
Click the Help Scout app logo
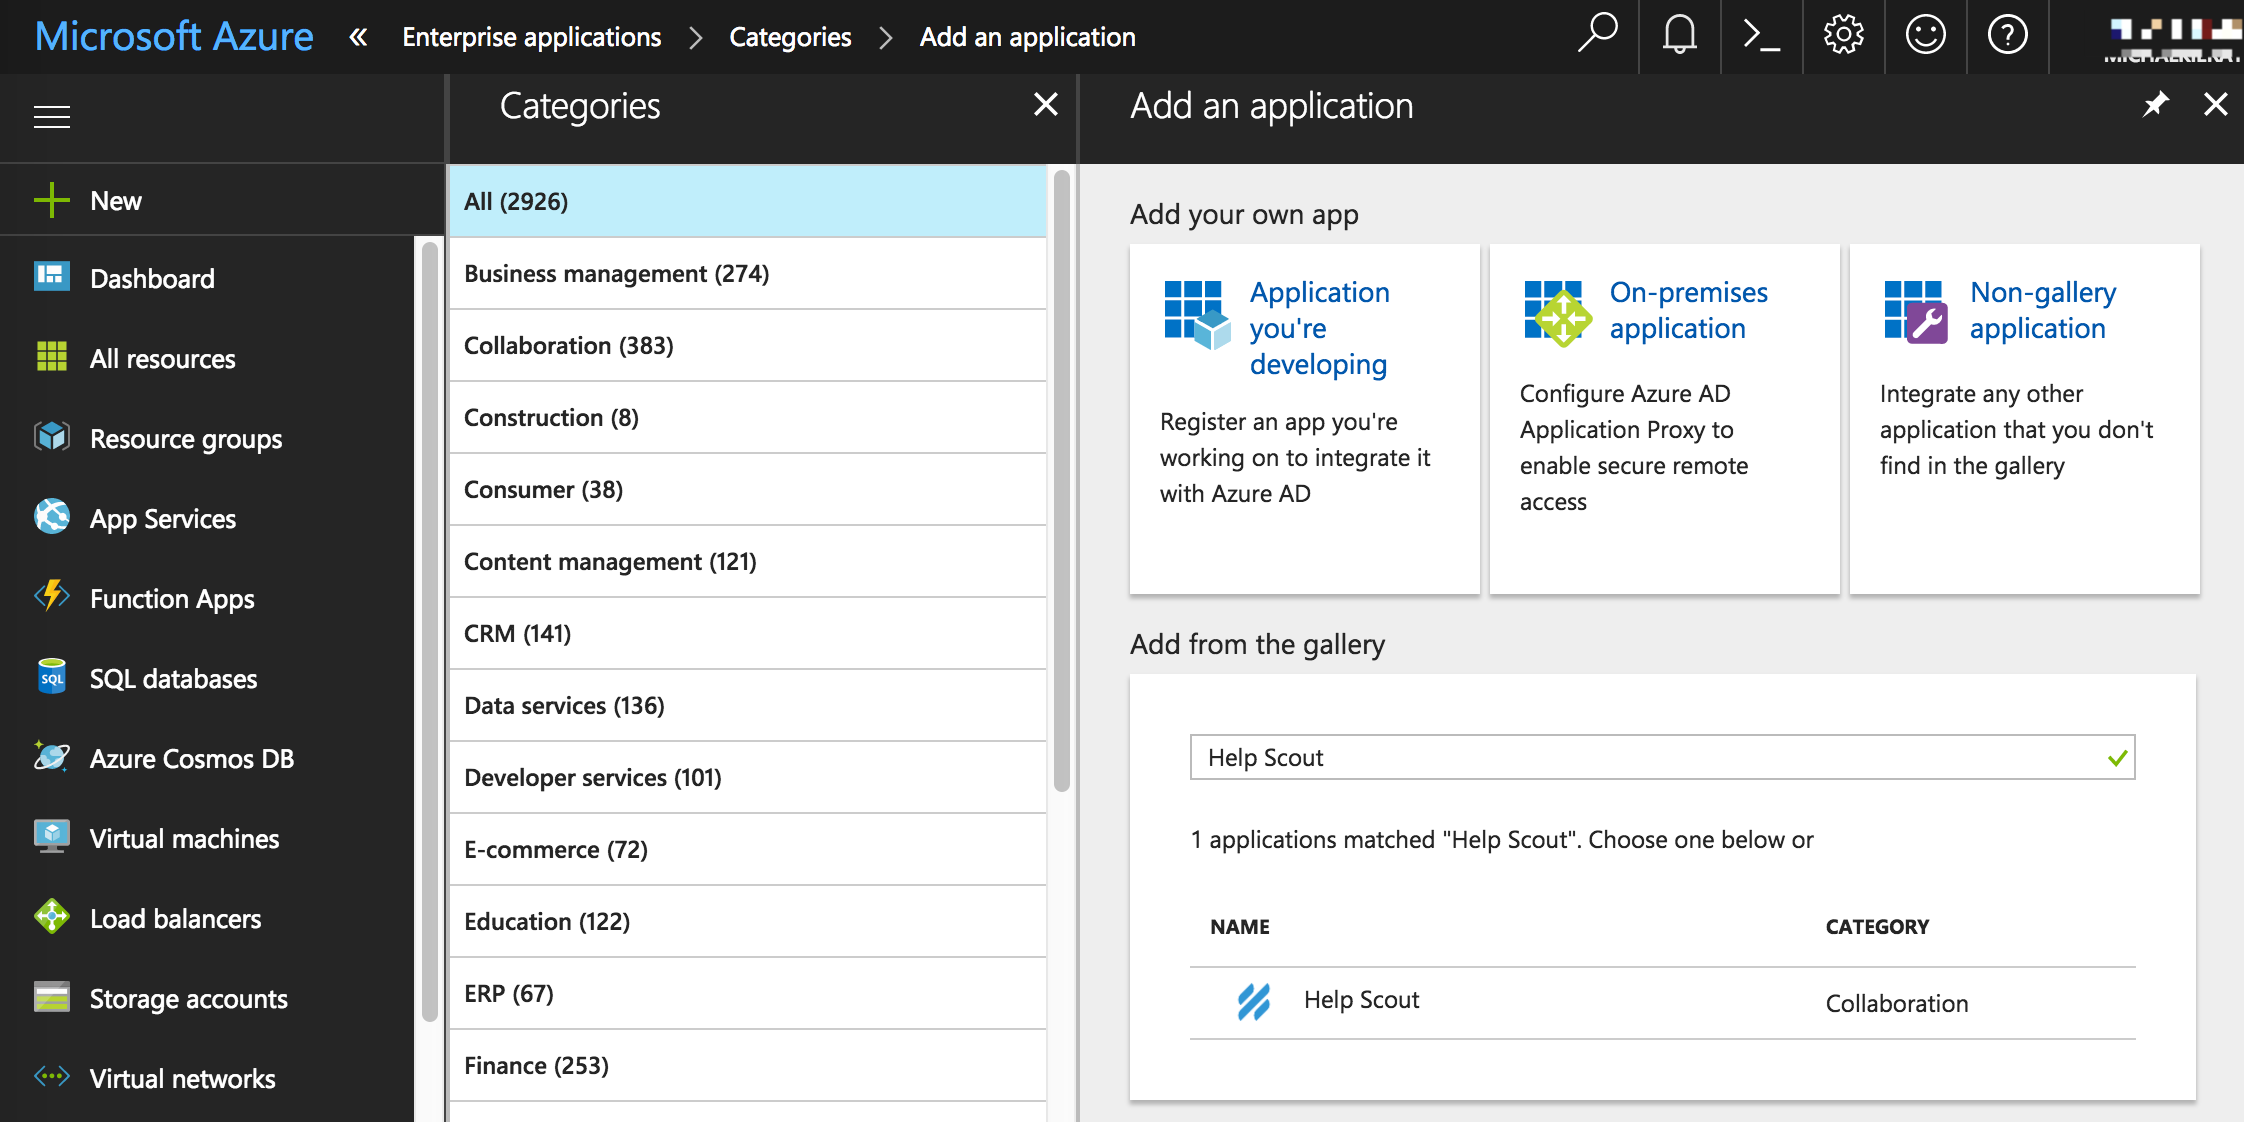coord(1253,1001)
